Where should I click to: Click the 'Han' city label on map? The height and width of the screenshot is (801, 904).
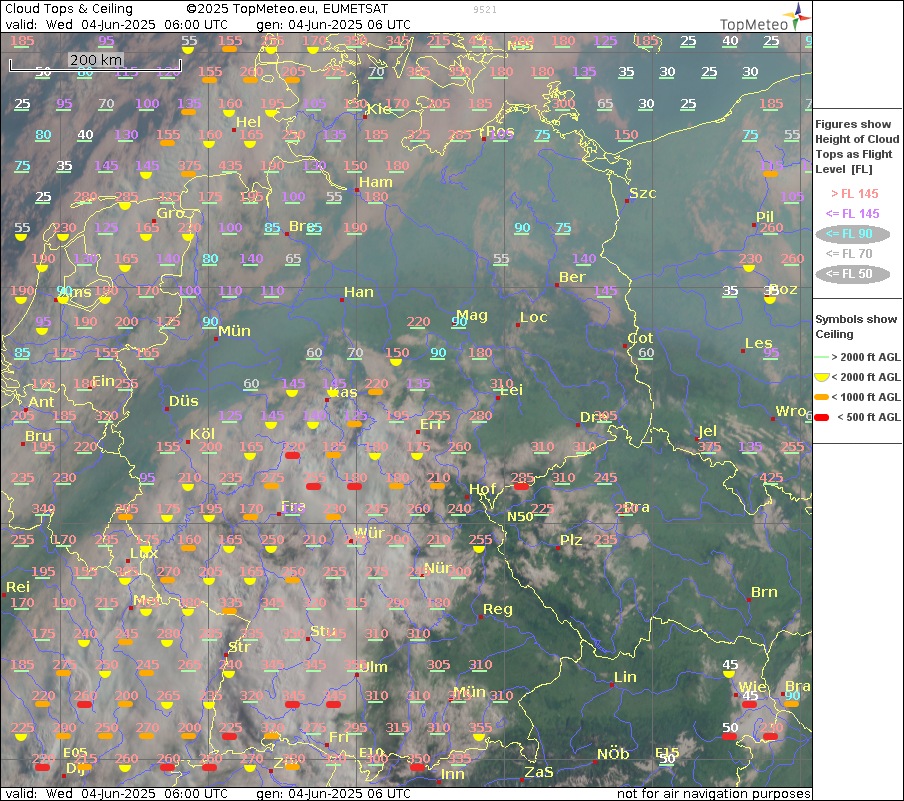pyautogui.click(x=359, y=292)
